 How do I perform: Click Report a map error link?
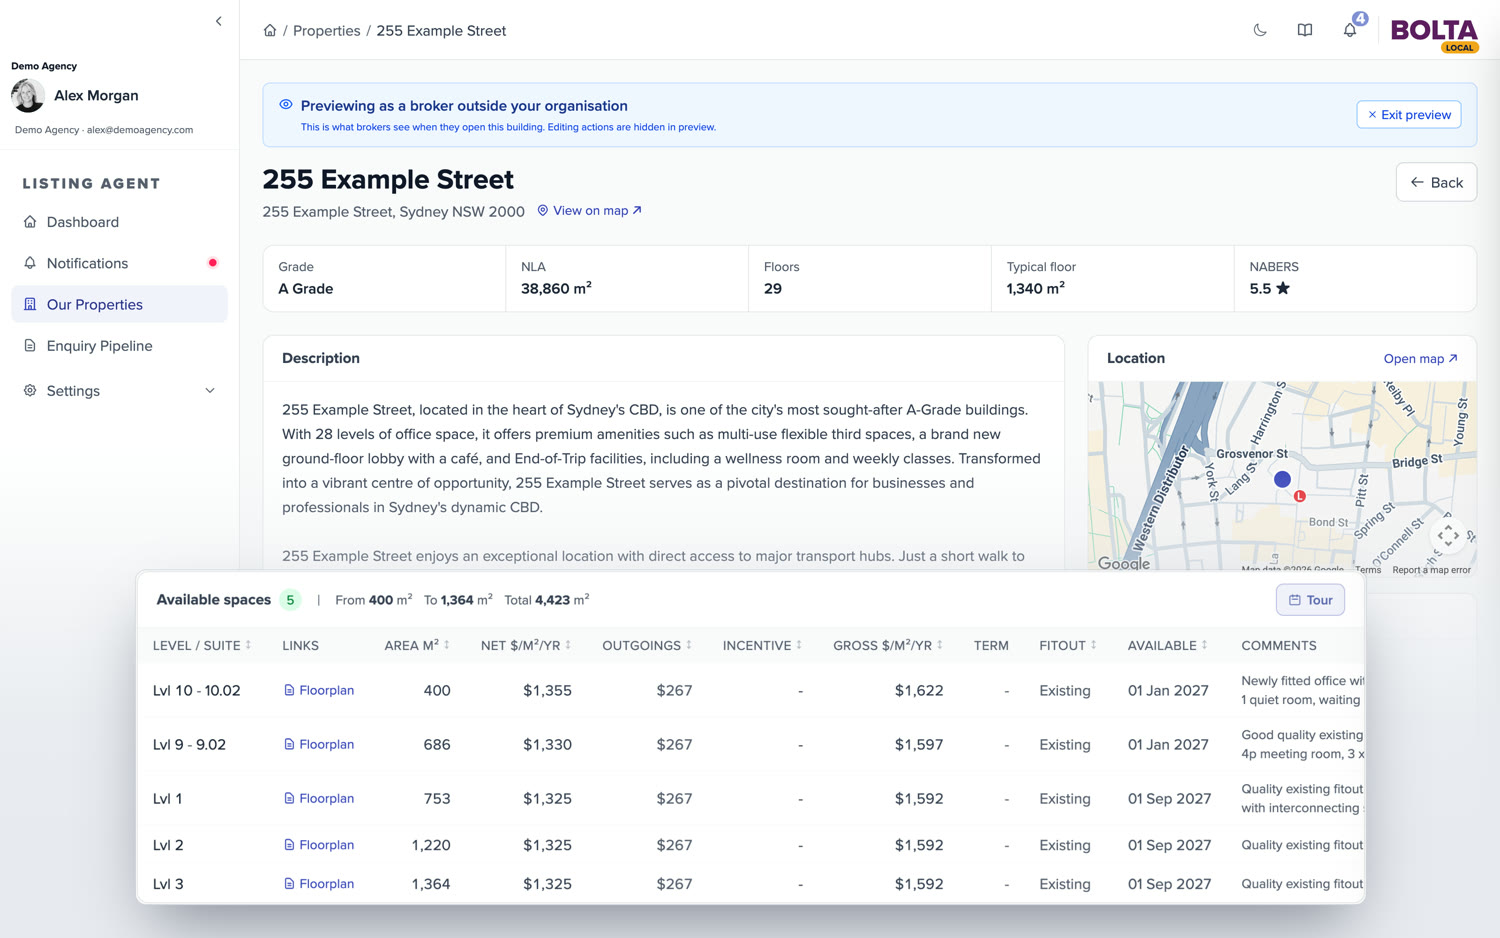coord(1431,570)
